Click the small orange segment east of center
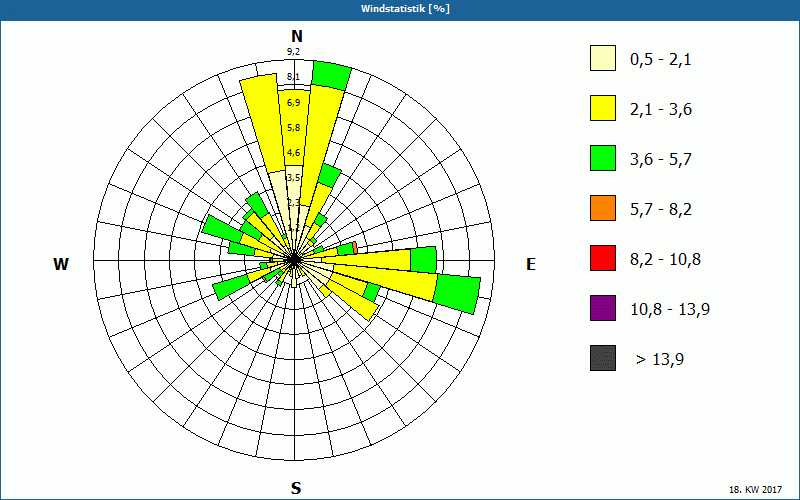This screenshot has height=500, width=800. coord(355,248)
